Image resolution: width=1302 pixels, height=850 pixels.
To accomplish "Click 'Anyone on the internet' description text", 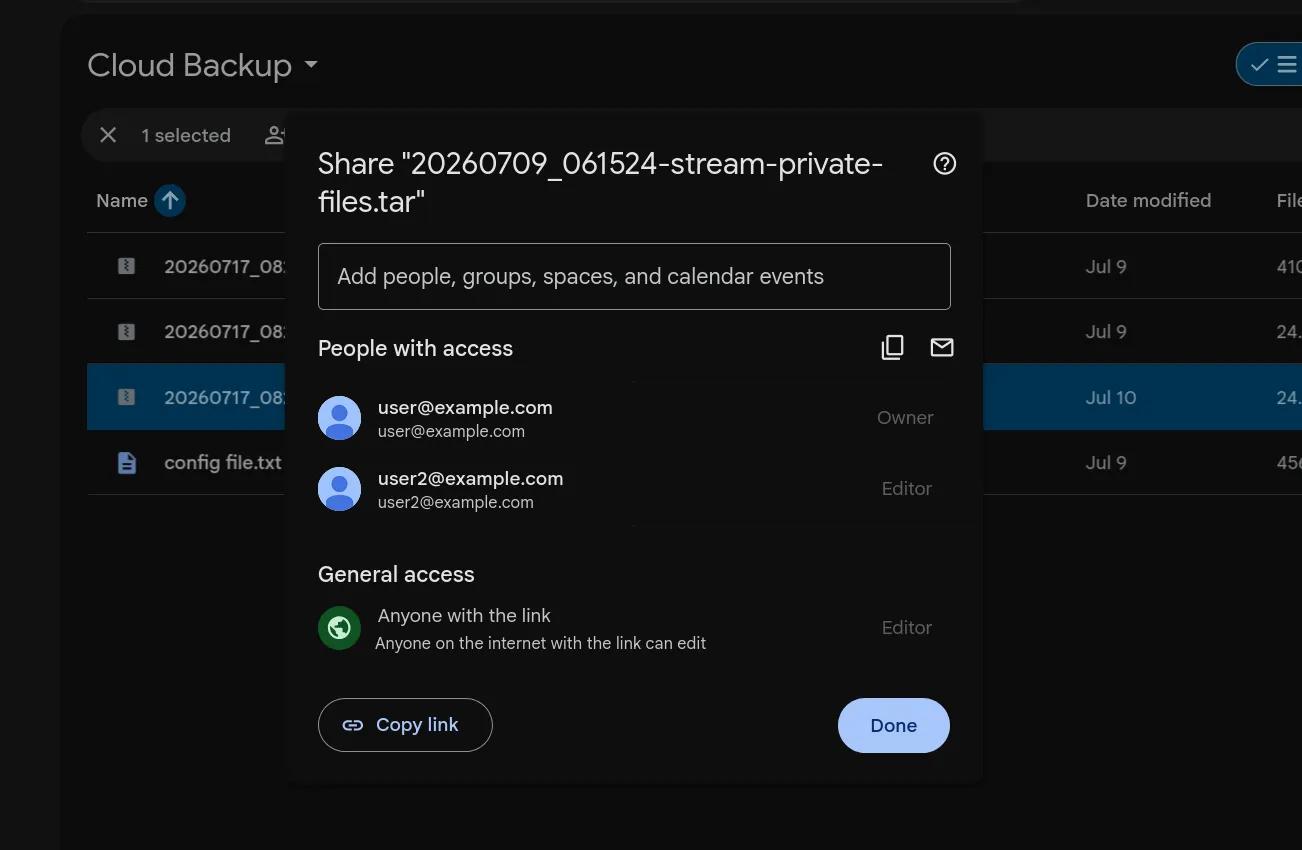I will coord(540,643).
